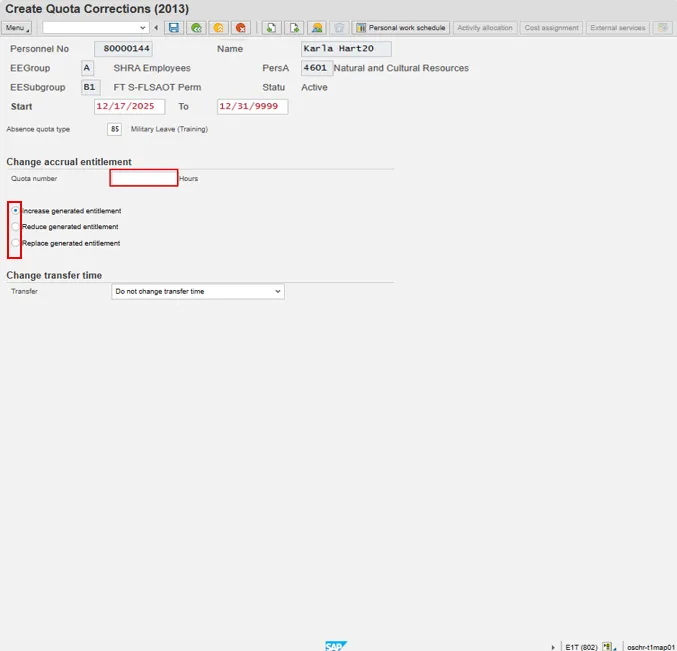Click the SAP logo
The height and width of the screenshot is (651, 677).
[x=335, y=646]
